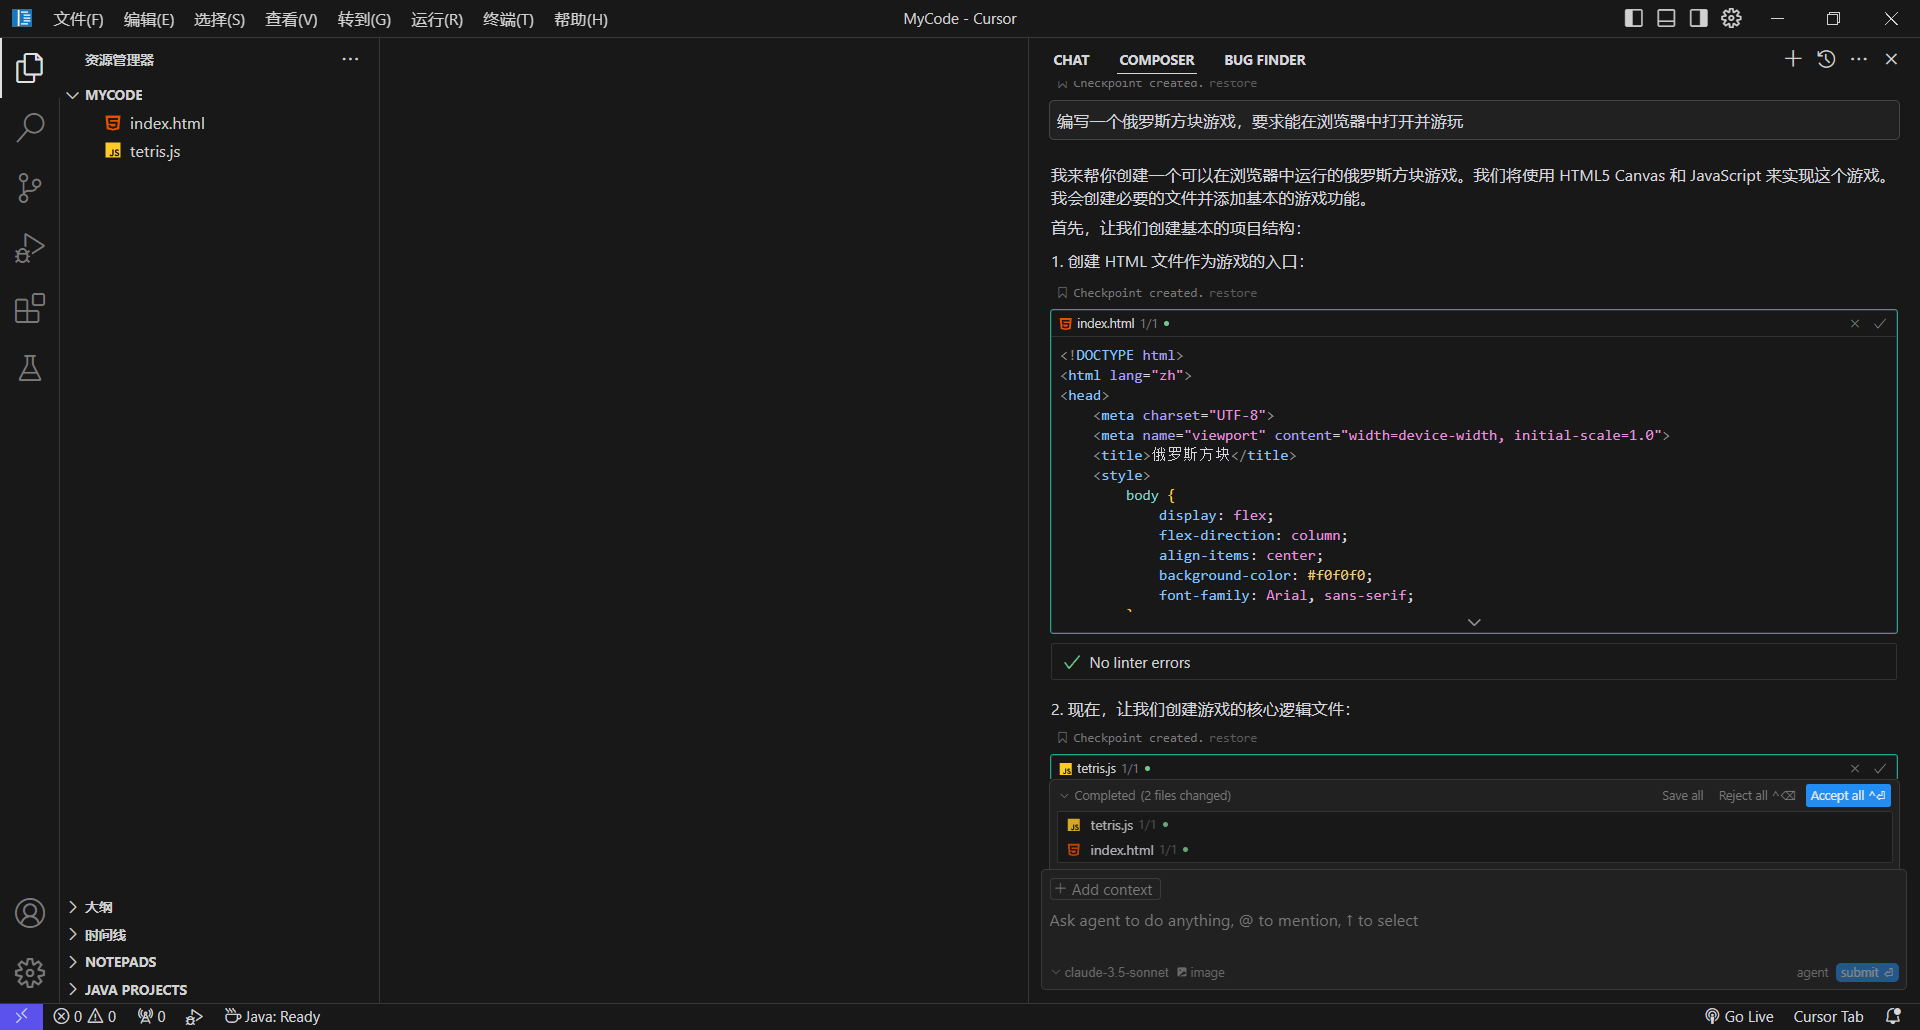The height and width of the screenshot is (1030, 1920).
Task: Open the Extensions view icon
Action: click(30, 308)
